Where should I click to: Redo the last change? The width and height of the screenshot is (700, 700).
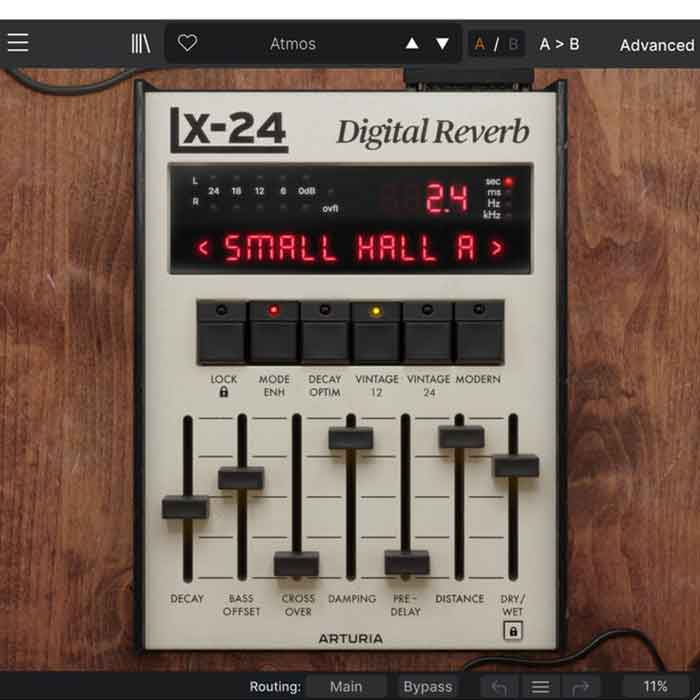pos(581,688)
